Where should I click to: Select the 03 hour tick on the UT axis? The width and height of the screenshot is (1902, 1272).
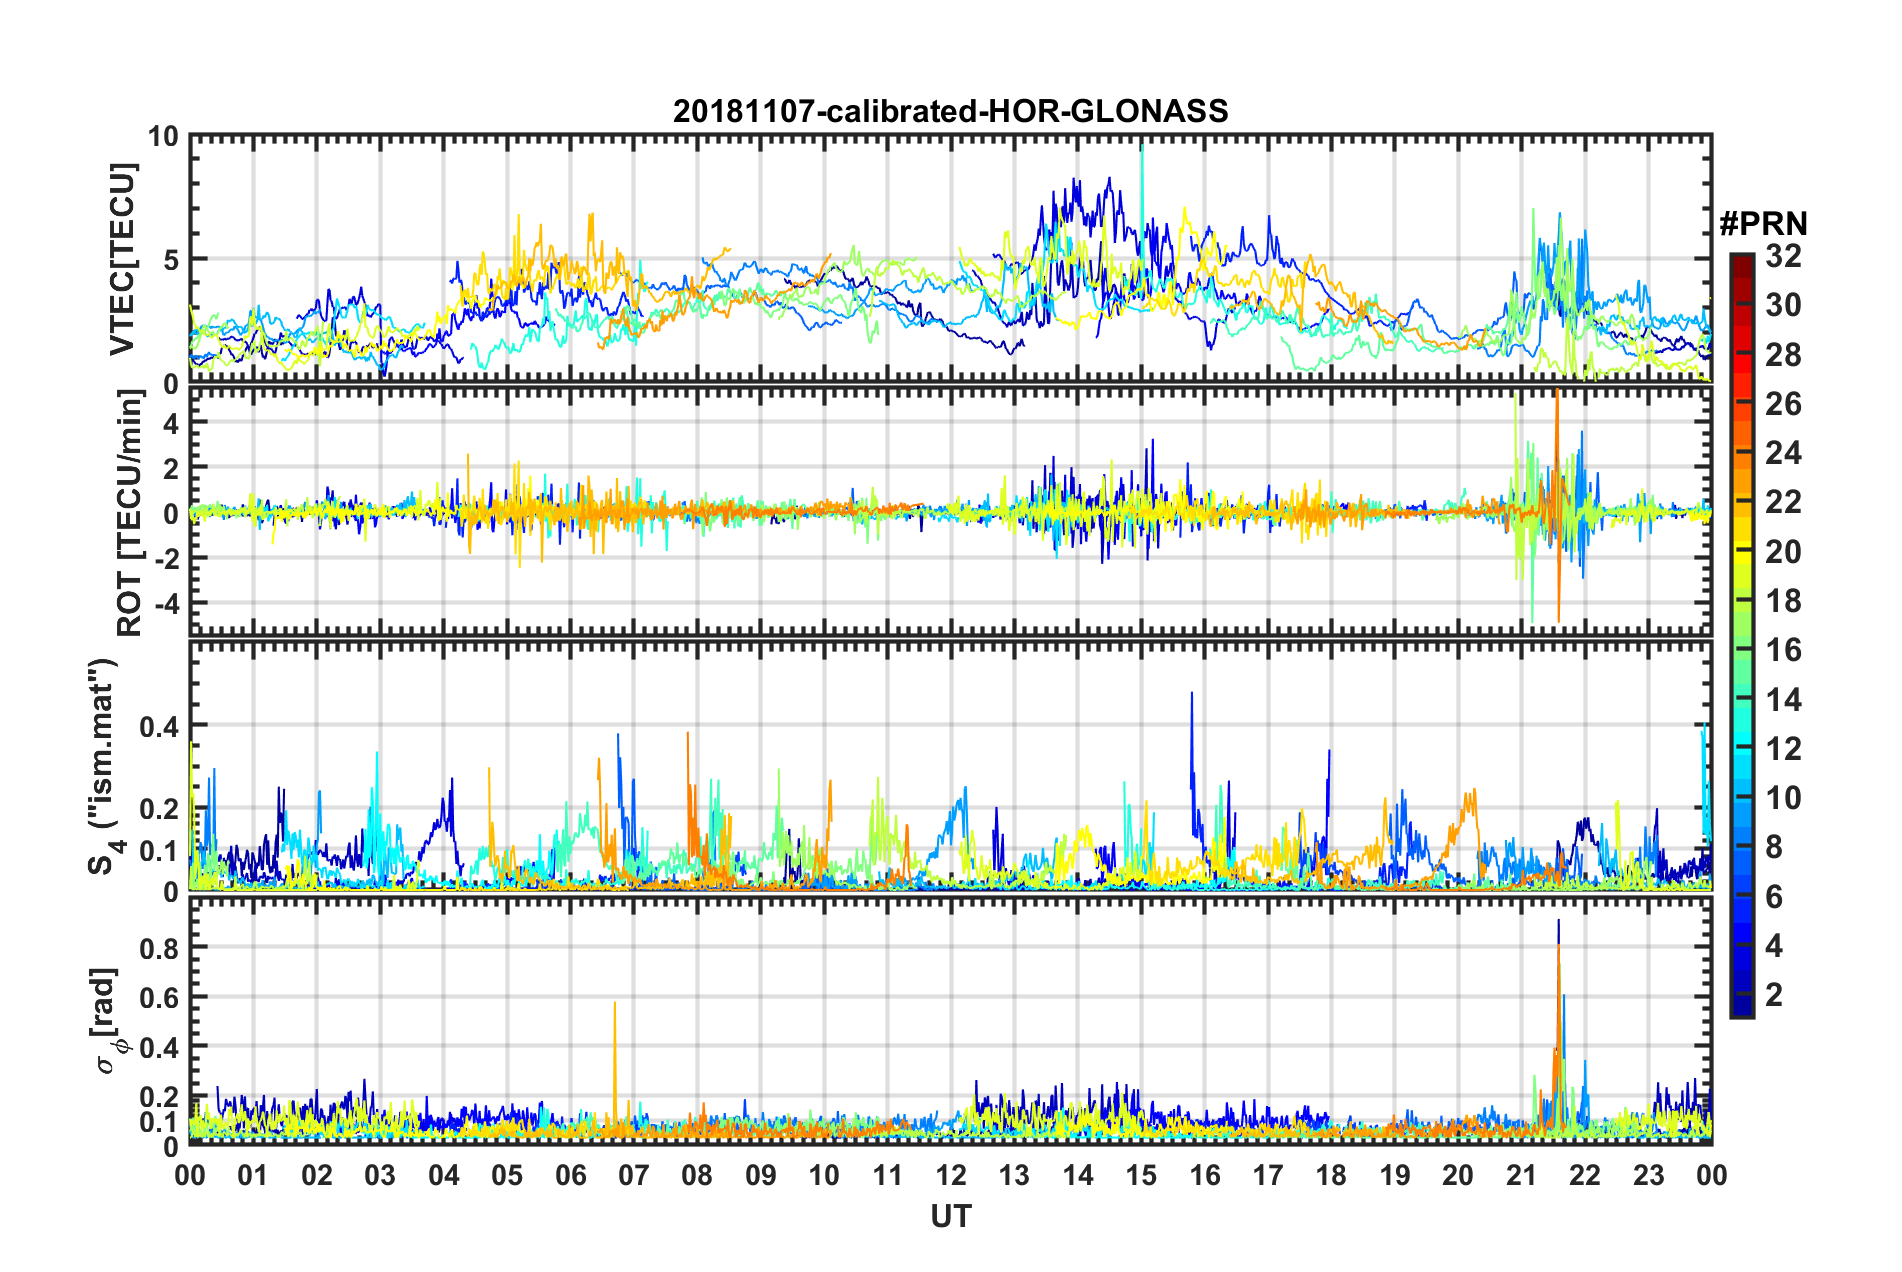pos(380,1175)
